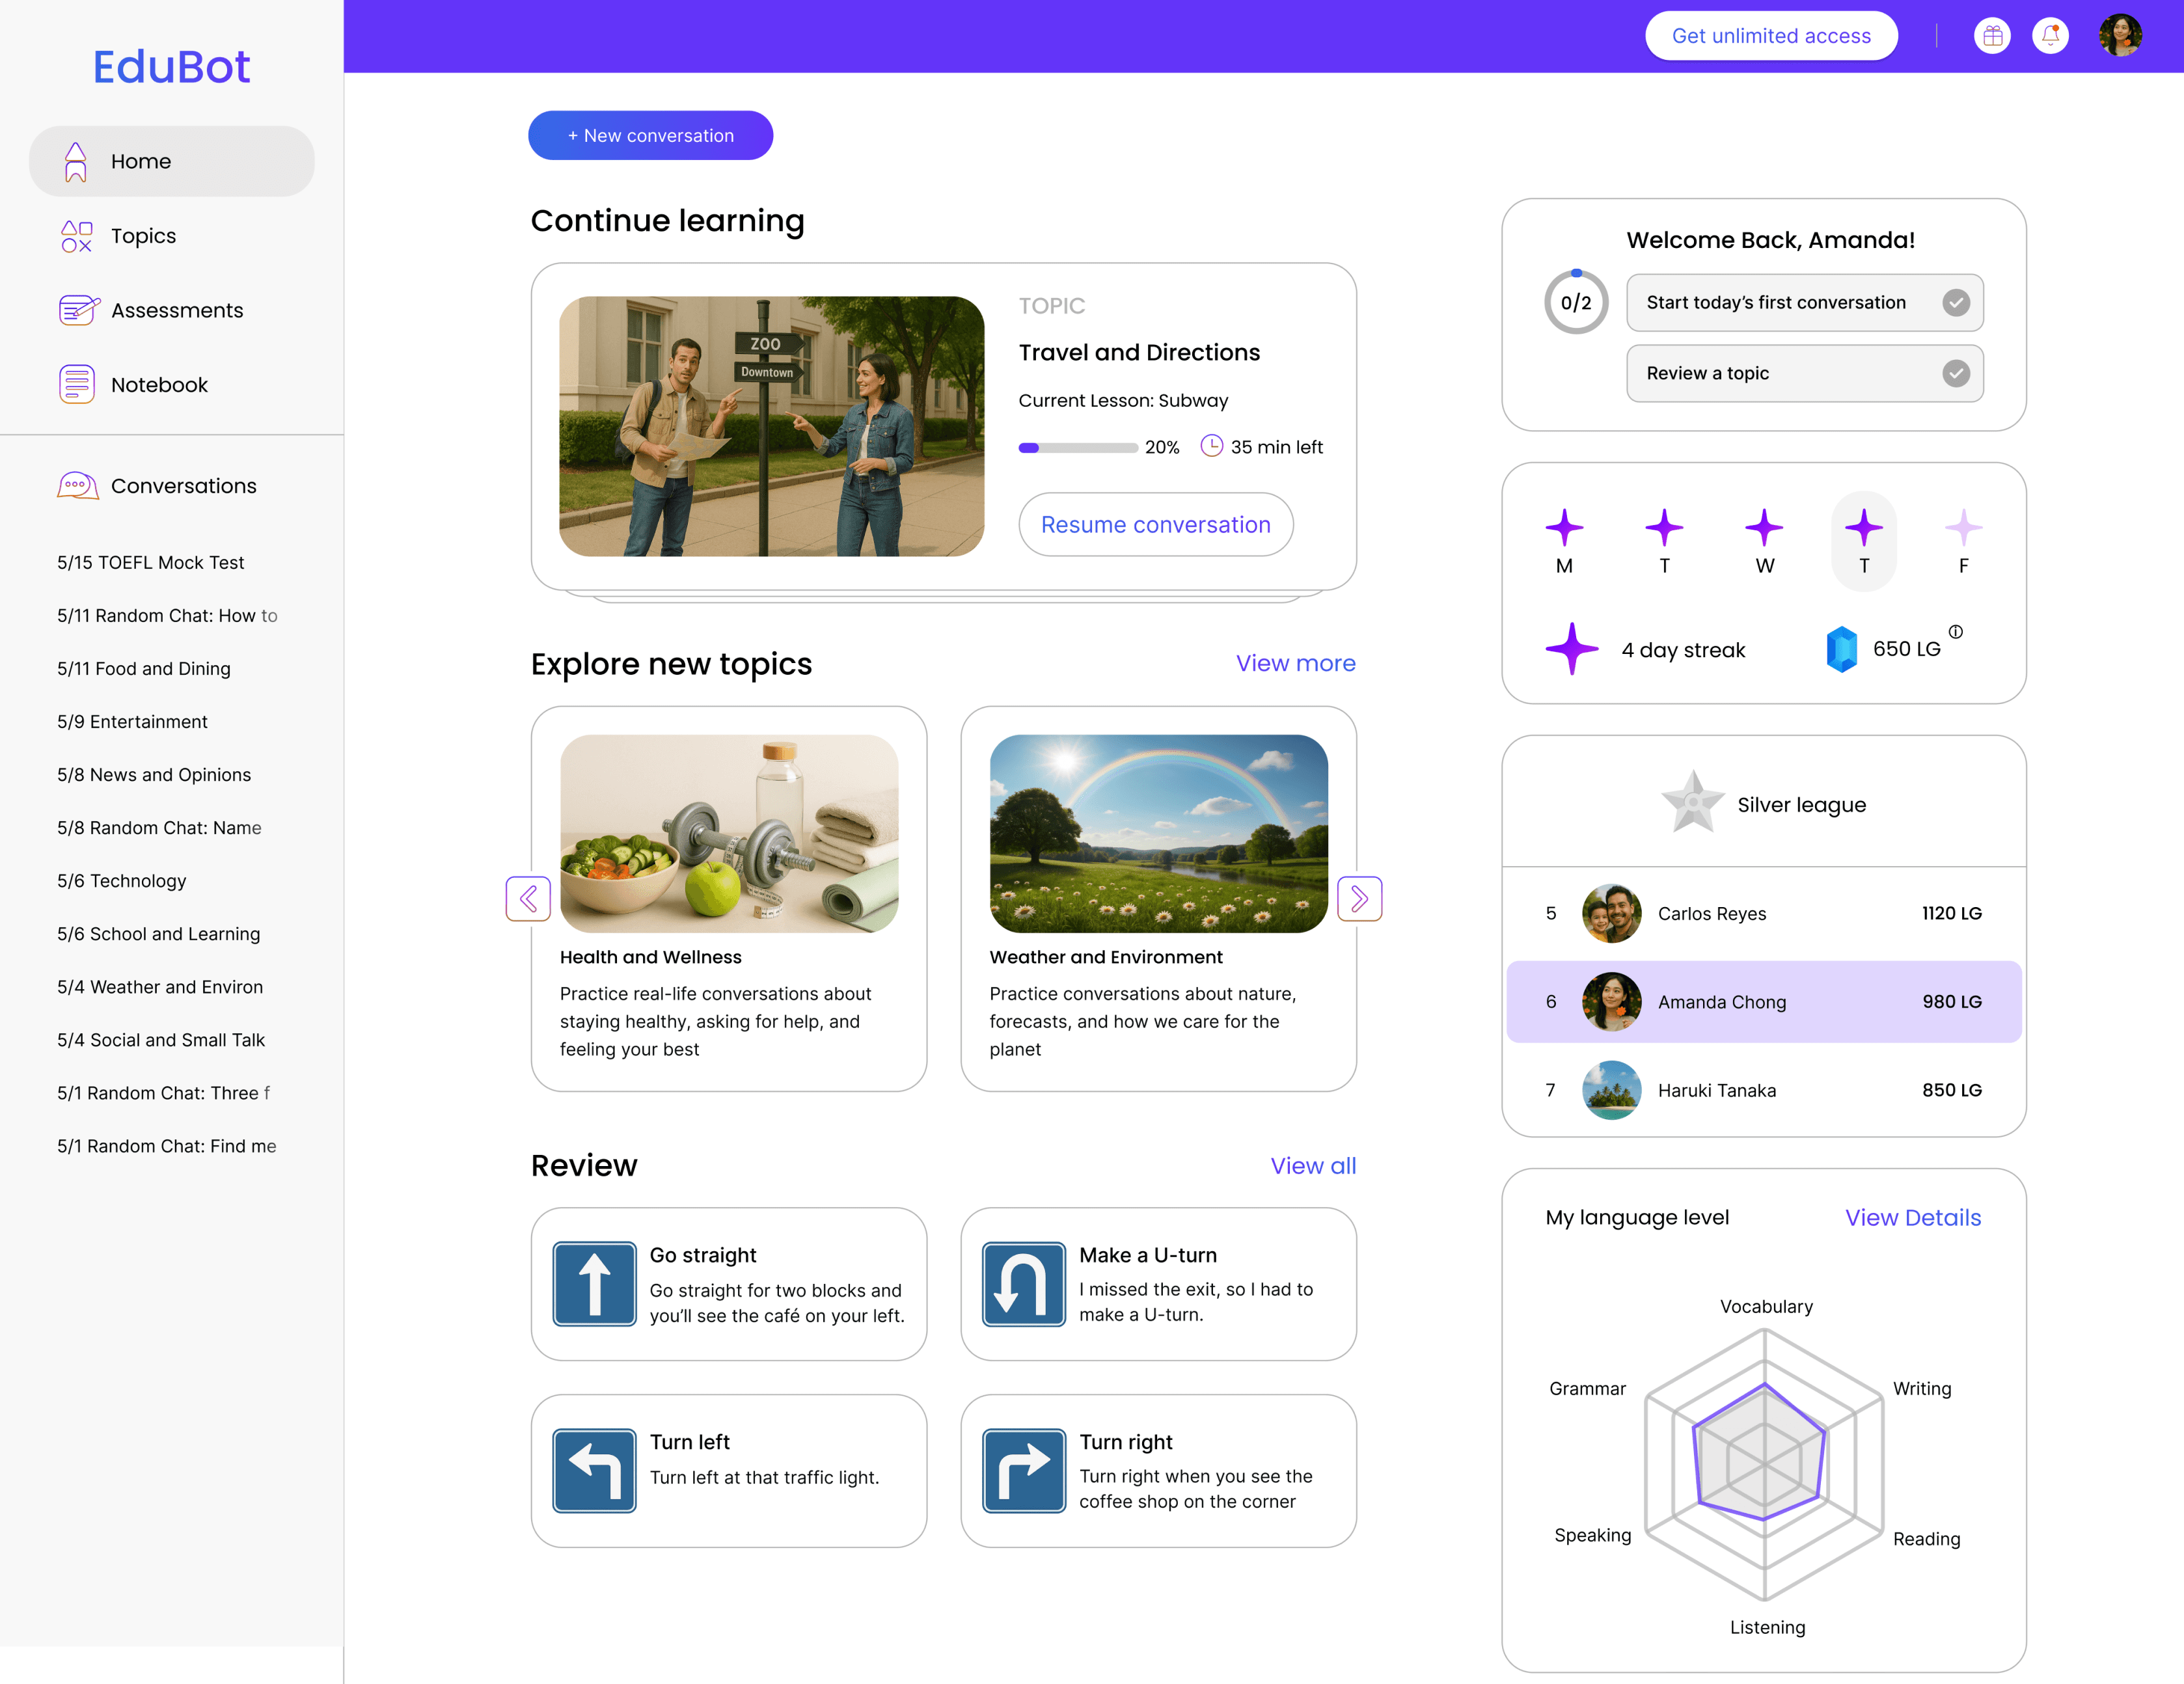Open View Details for language level
This screenshot has width=2184, height=1684.
[x=1912, y=1217]
